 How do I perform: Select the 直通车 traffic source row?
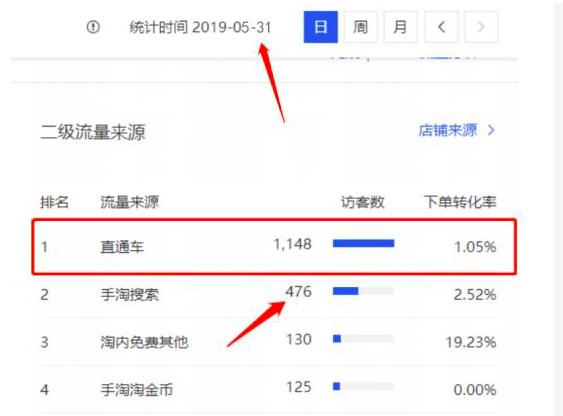point(274,247)
